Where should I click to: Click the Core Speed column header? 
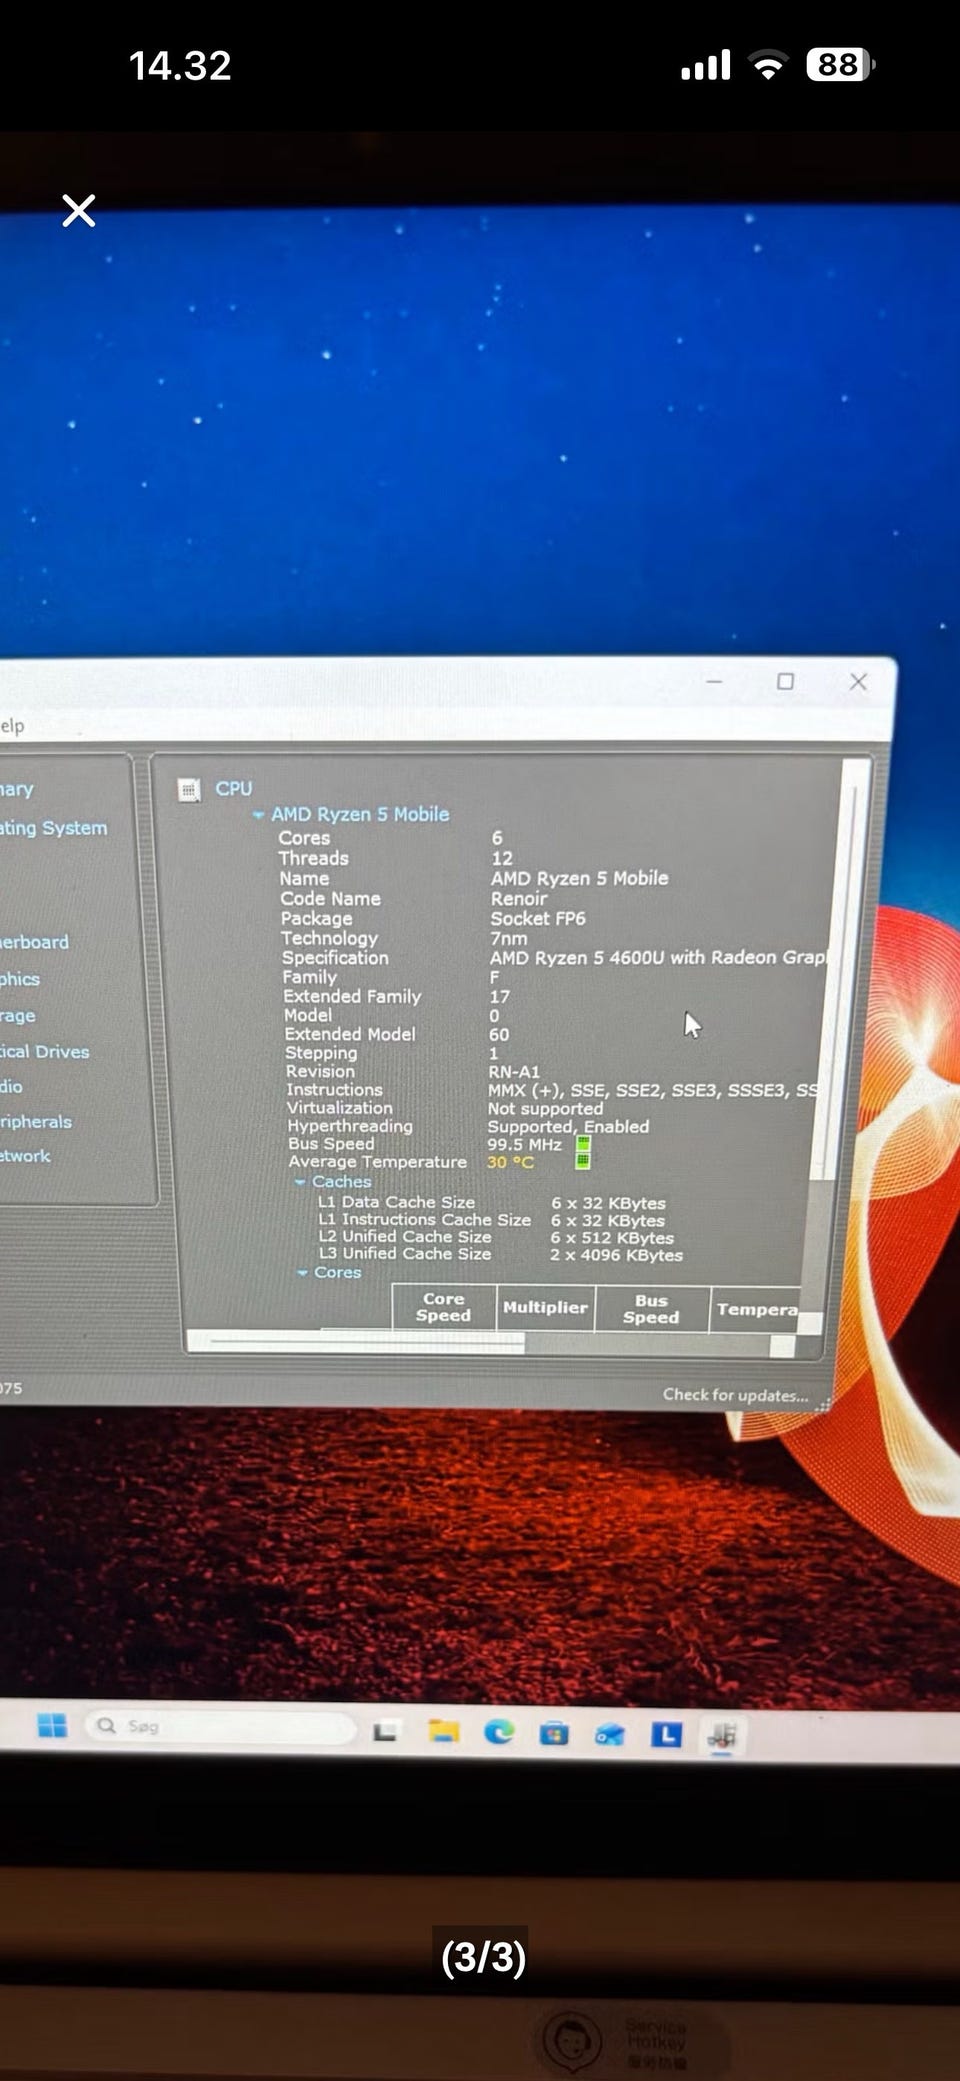(x=443, y=1307)
